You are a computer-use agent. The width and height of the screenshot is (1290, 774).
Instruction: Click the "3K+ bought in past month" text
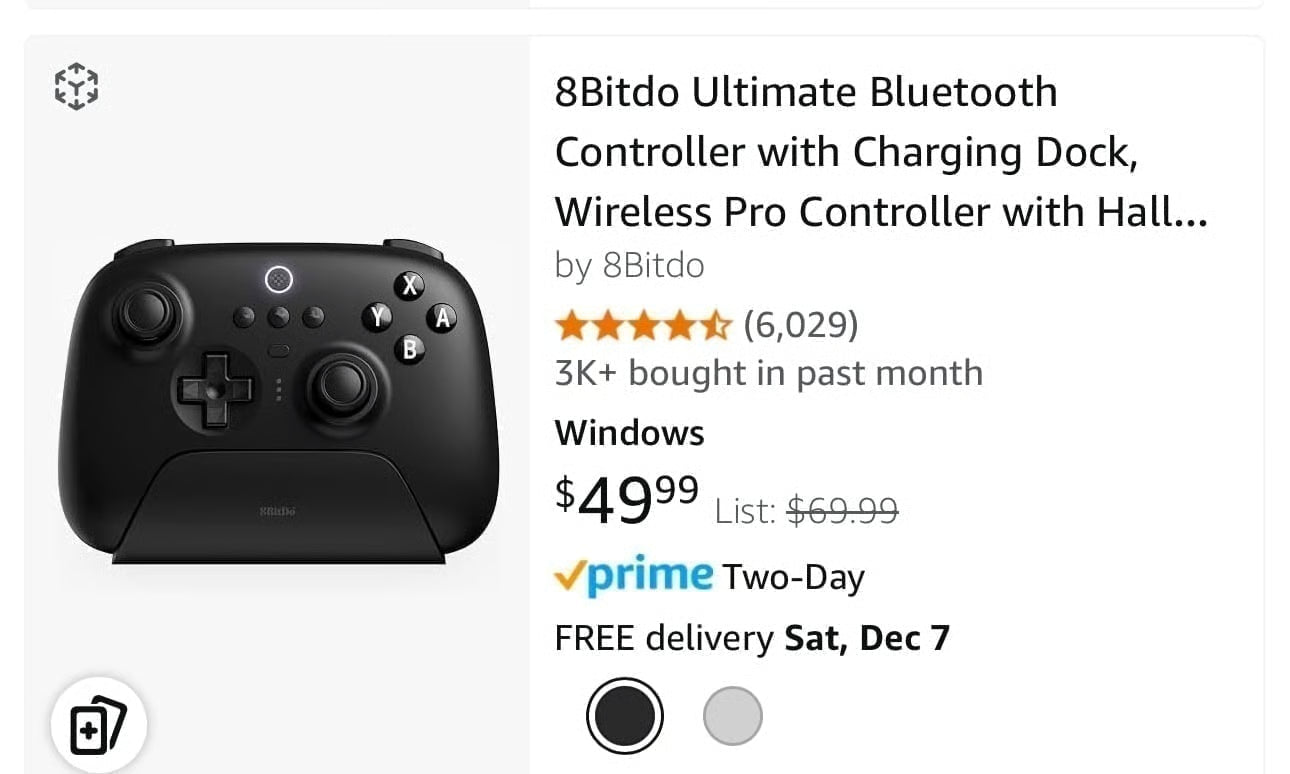[768, 373]
